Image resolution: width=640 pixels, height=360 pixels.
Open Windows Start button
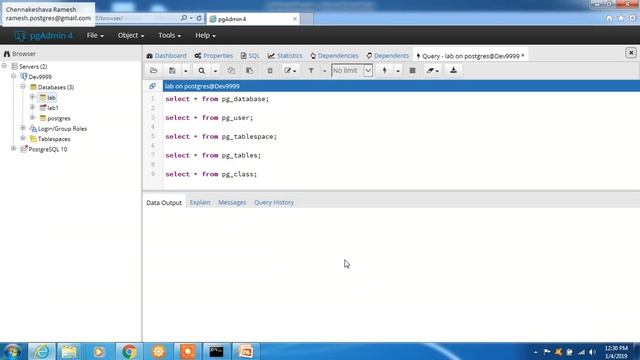pos(12,351)
